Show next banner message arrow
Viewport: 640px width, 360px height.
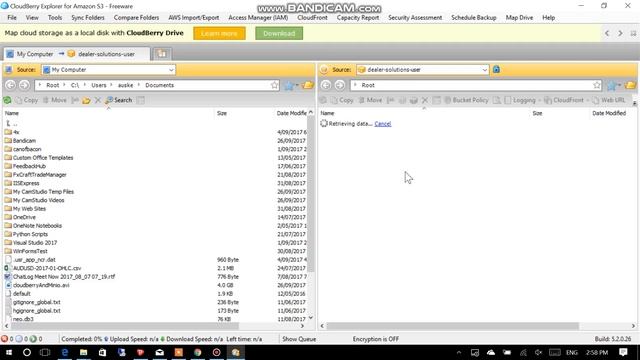click(620, 33)
